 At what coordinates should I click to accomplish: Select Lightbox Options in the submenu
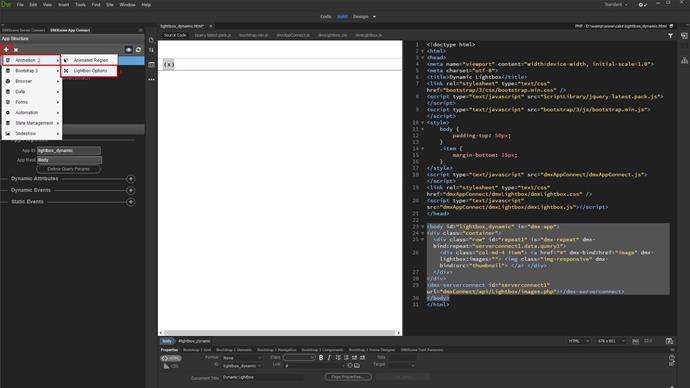tap(89, 71)
